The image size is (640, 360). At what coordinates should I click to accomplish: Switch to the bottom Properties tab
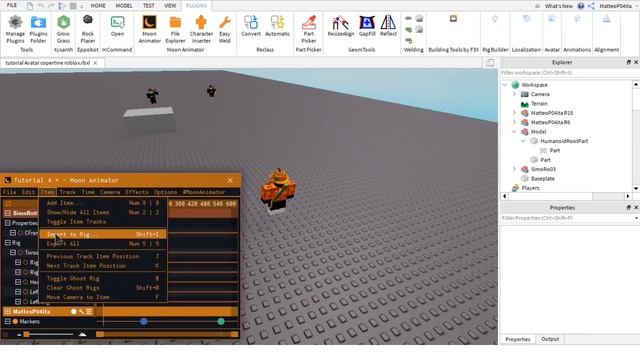click(x=518, y=339)
